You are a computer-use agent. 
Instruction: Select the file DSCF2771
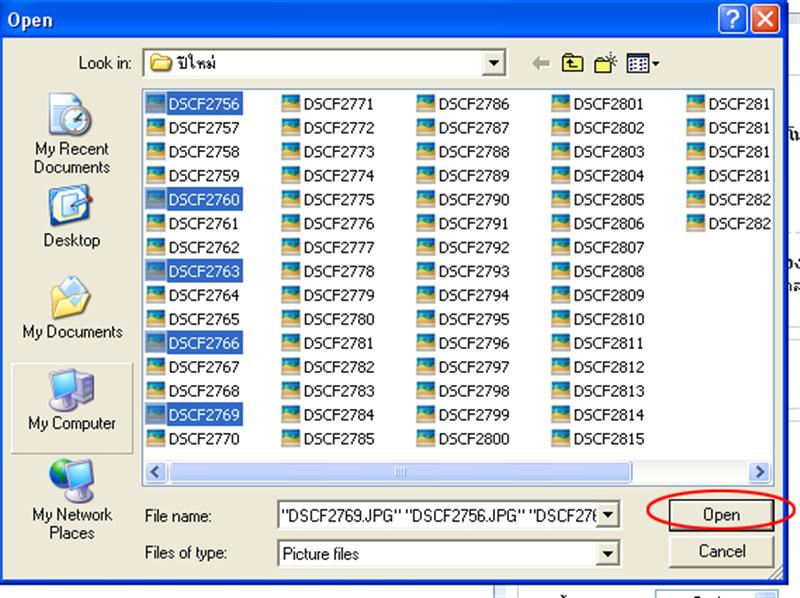[339, 104]
